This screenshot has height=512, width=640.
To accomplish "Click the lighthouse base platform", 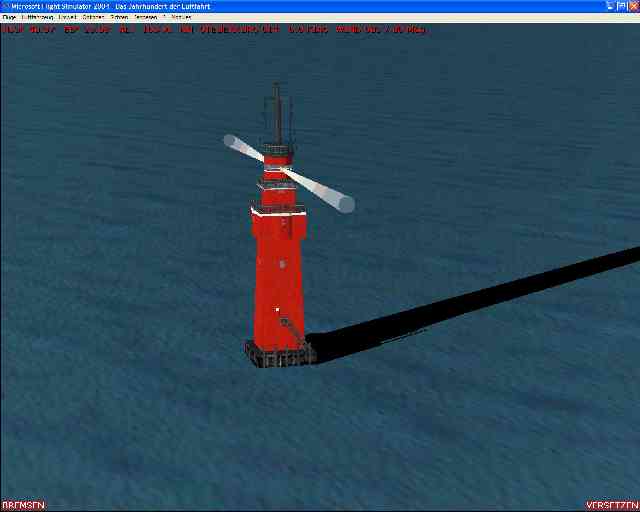I will pos(278,355).
